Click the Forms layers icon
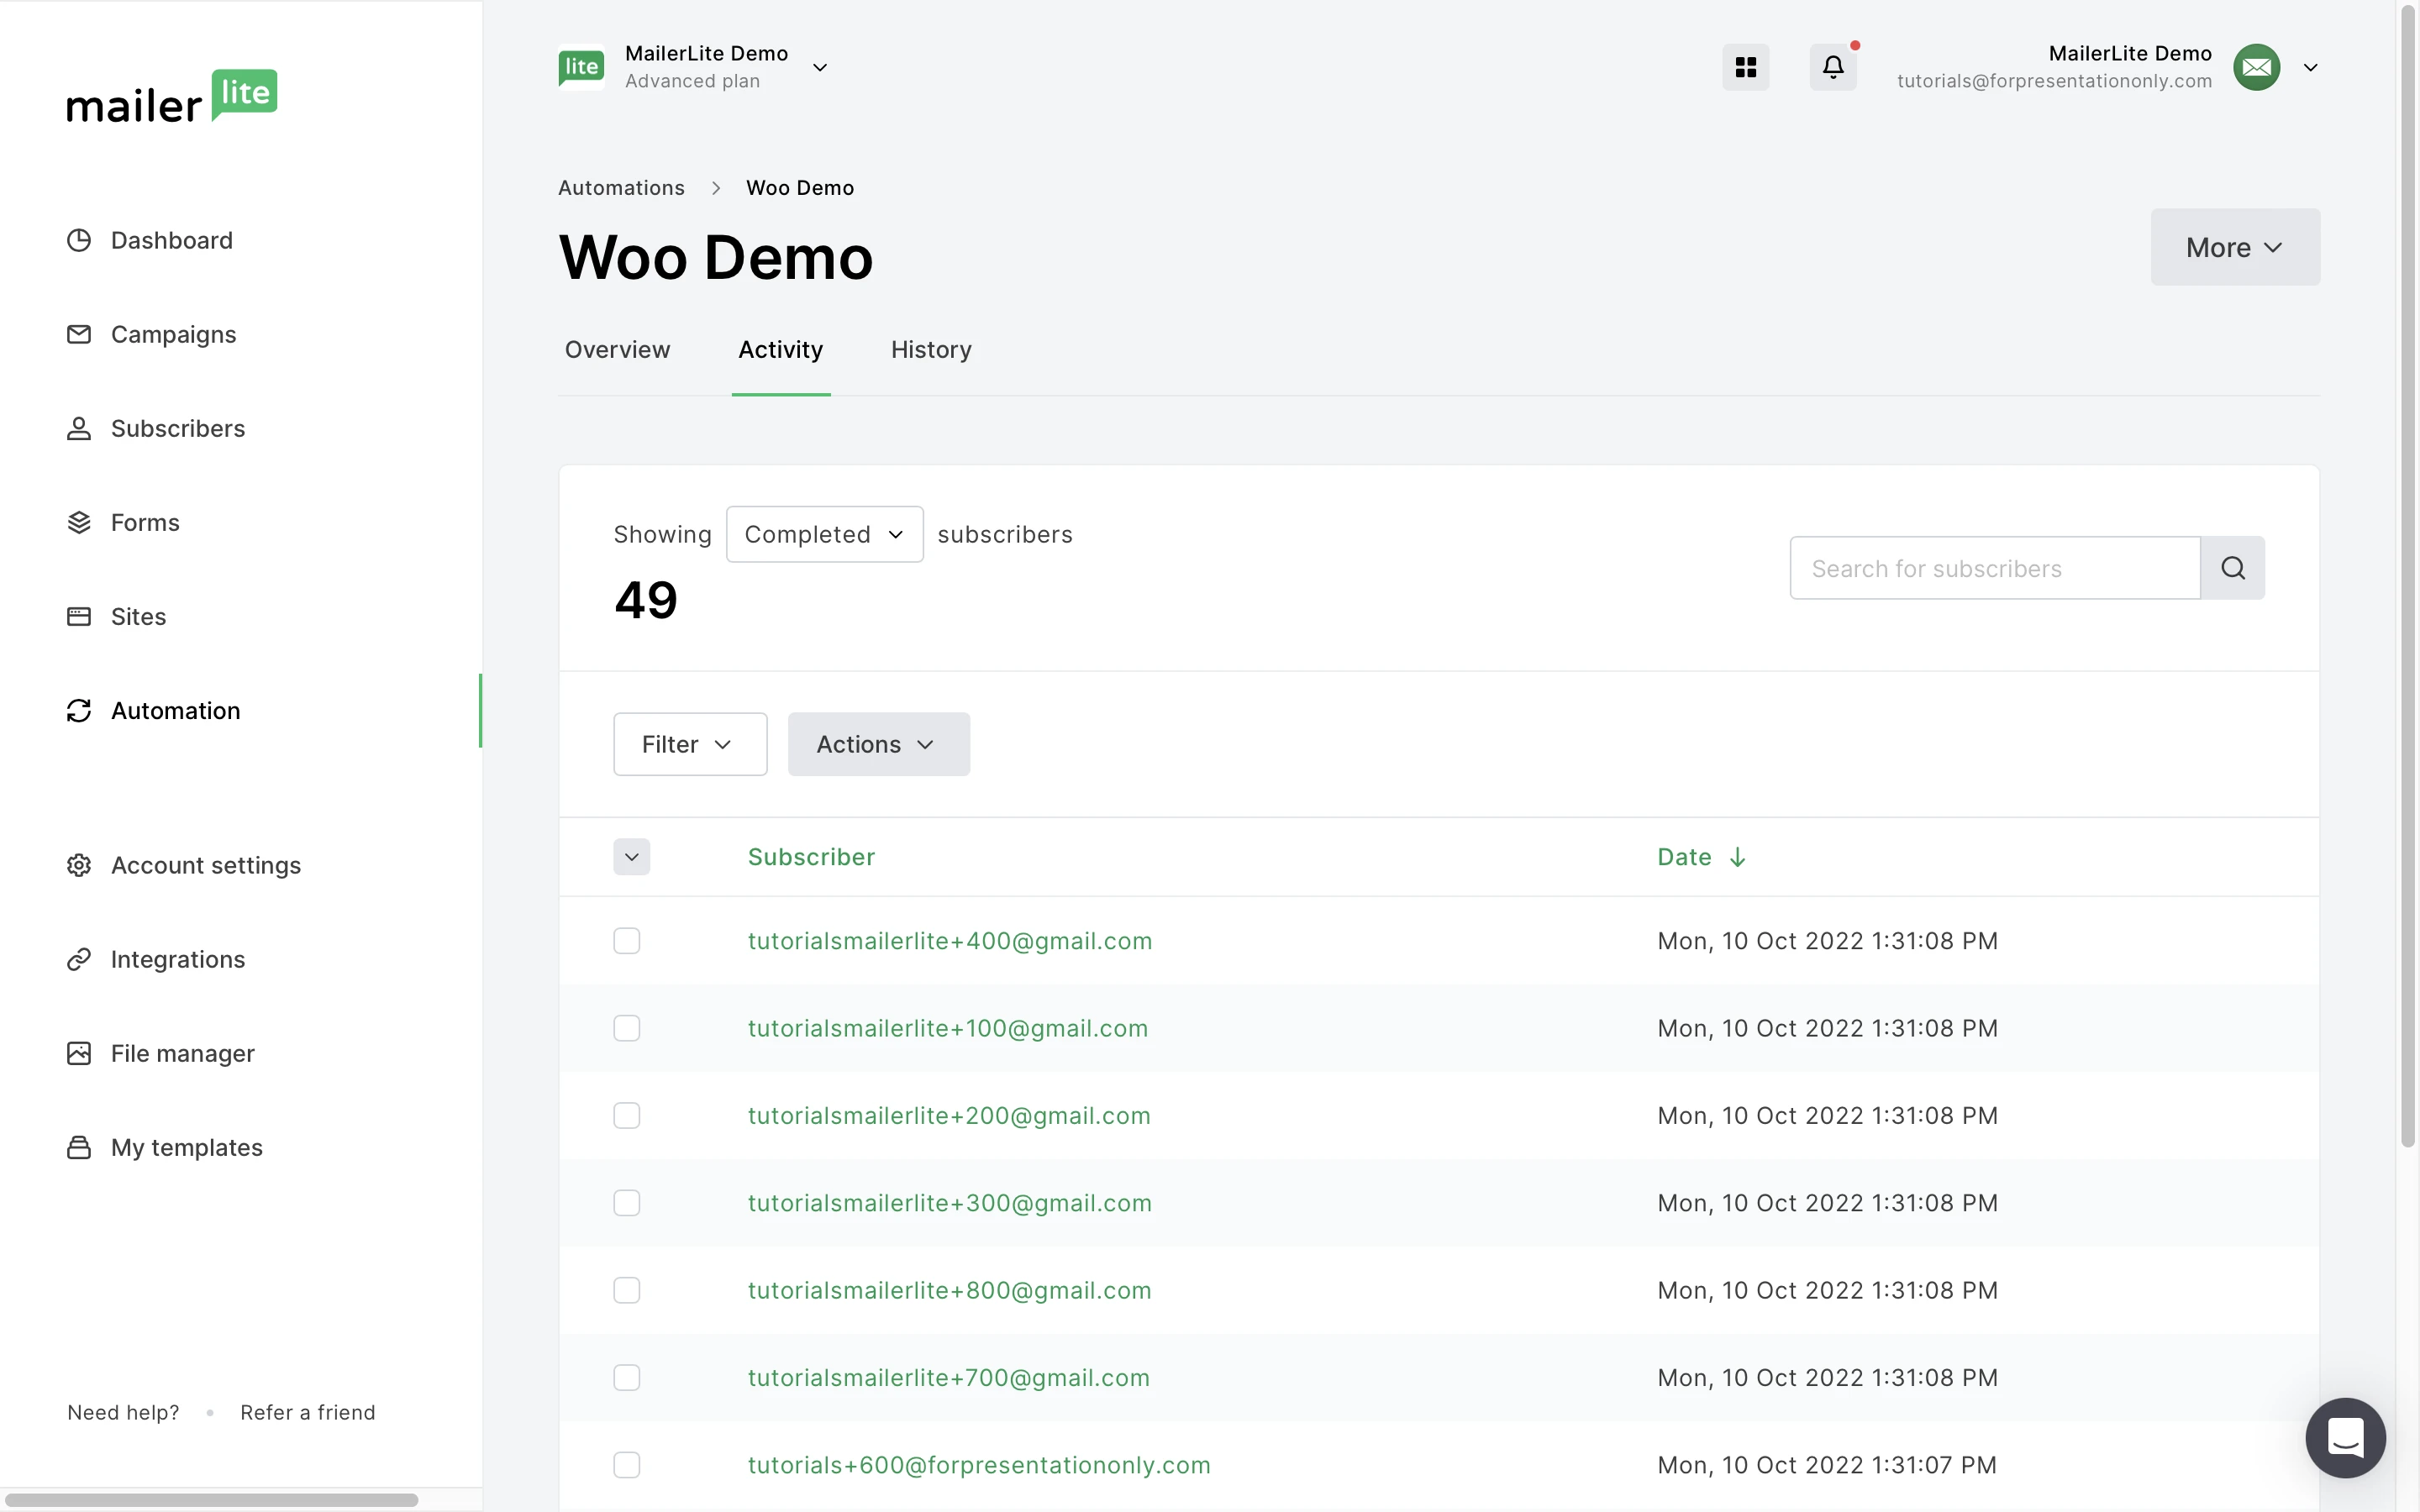2420x1512 pixels. coord(79,522)
